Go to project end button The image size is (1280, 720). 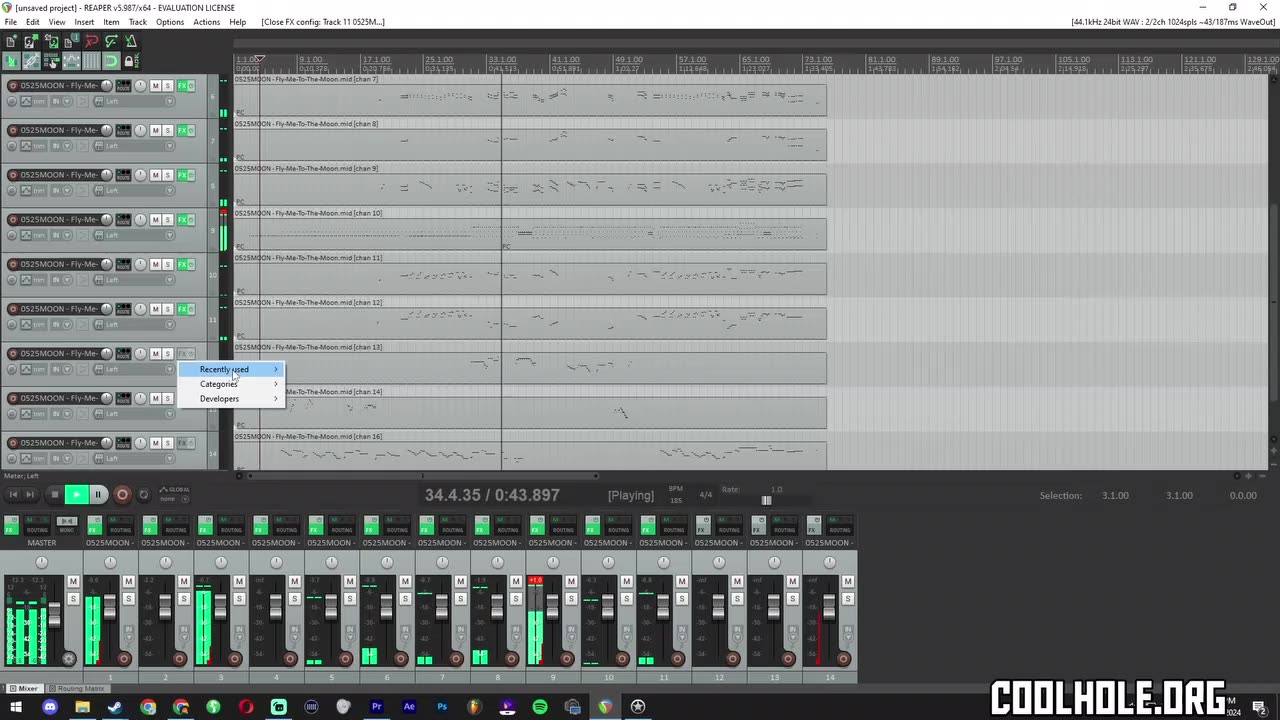coord(30,494)
